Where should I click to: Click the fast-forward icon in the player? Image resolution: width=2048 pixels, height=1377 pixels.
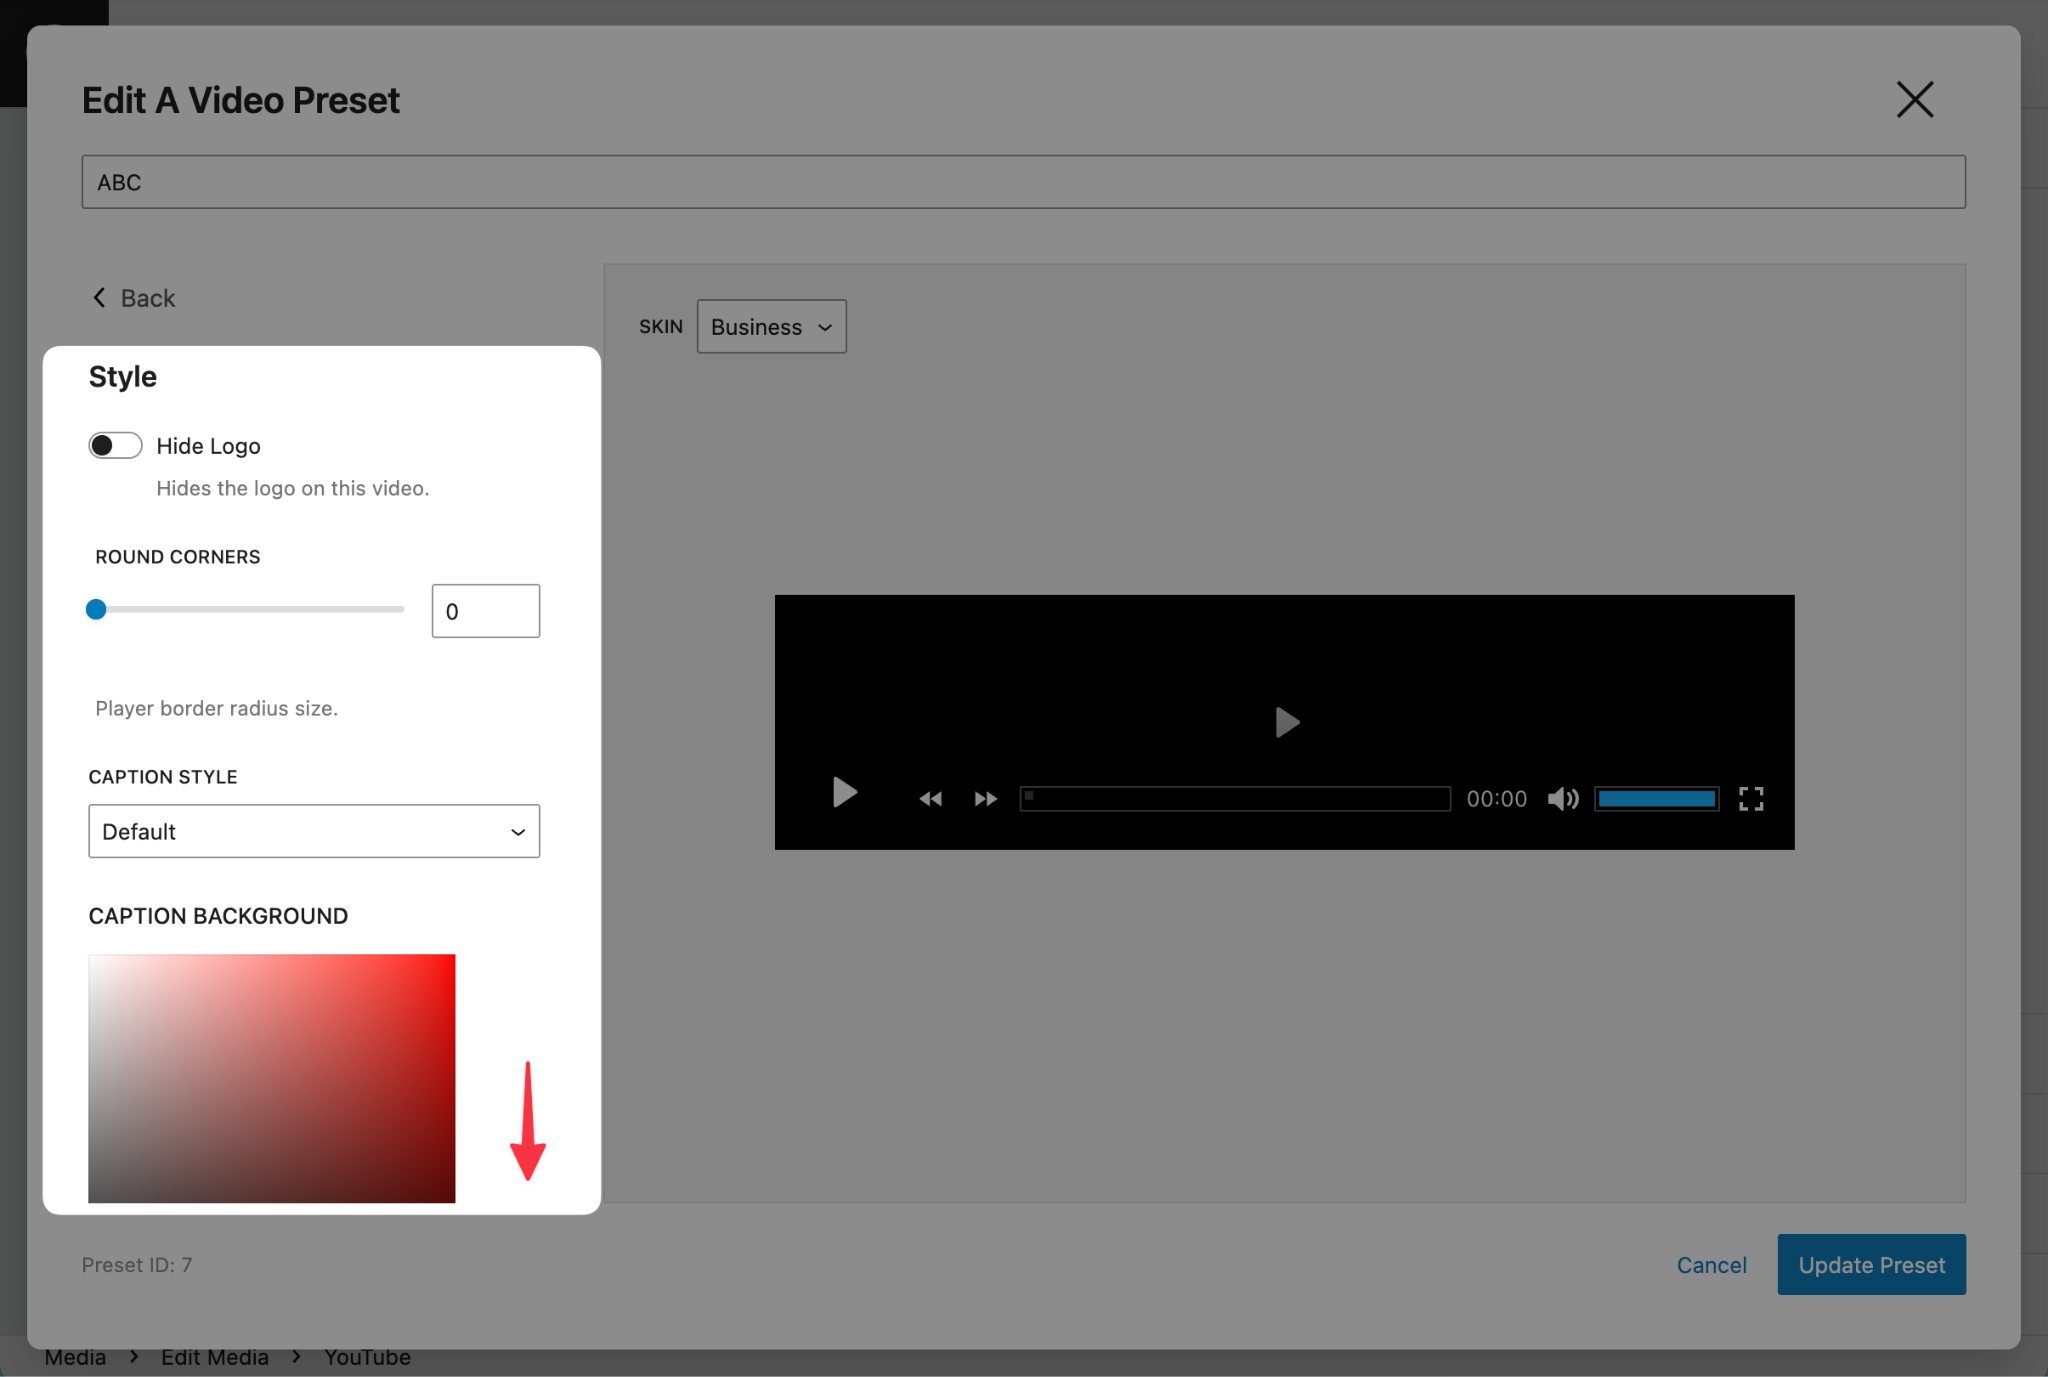pyautogui.click(x=984, y=797)
